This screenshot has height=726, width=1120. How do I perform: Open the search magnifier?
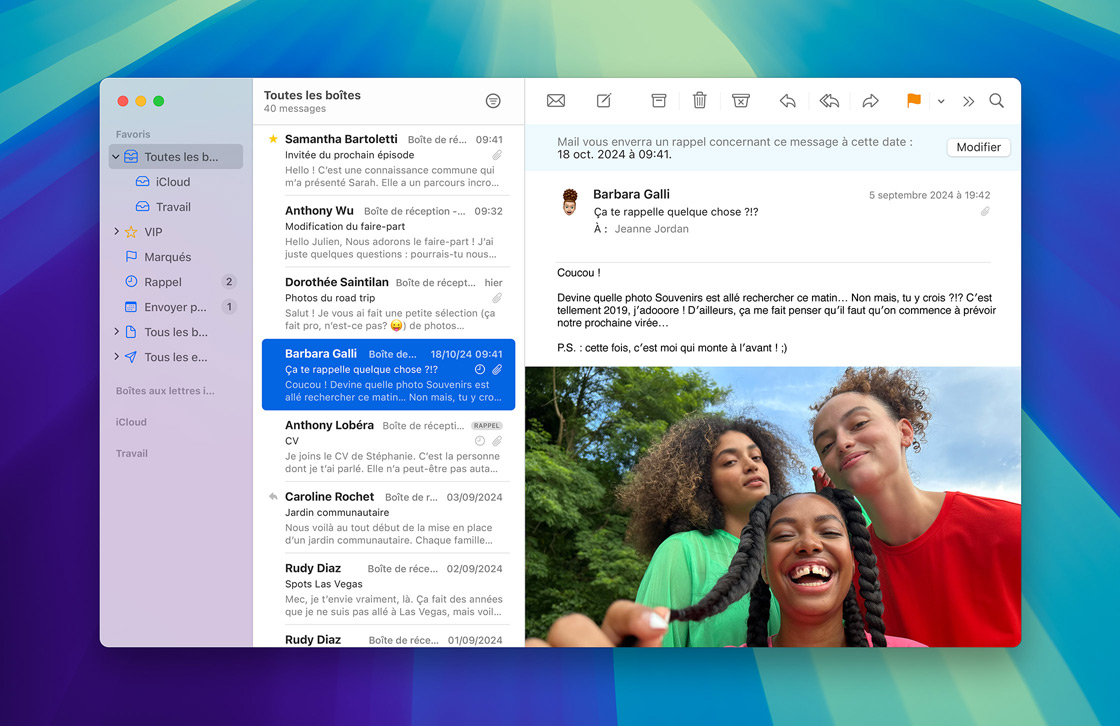pos(996,101)
